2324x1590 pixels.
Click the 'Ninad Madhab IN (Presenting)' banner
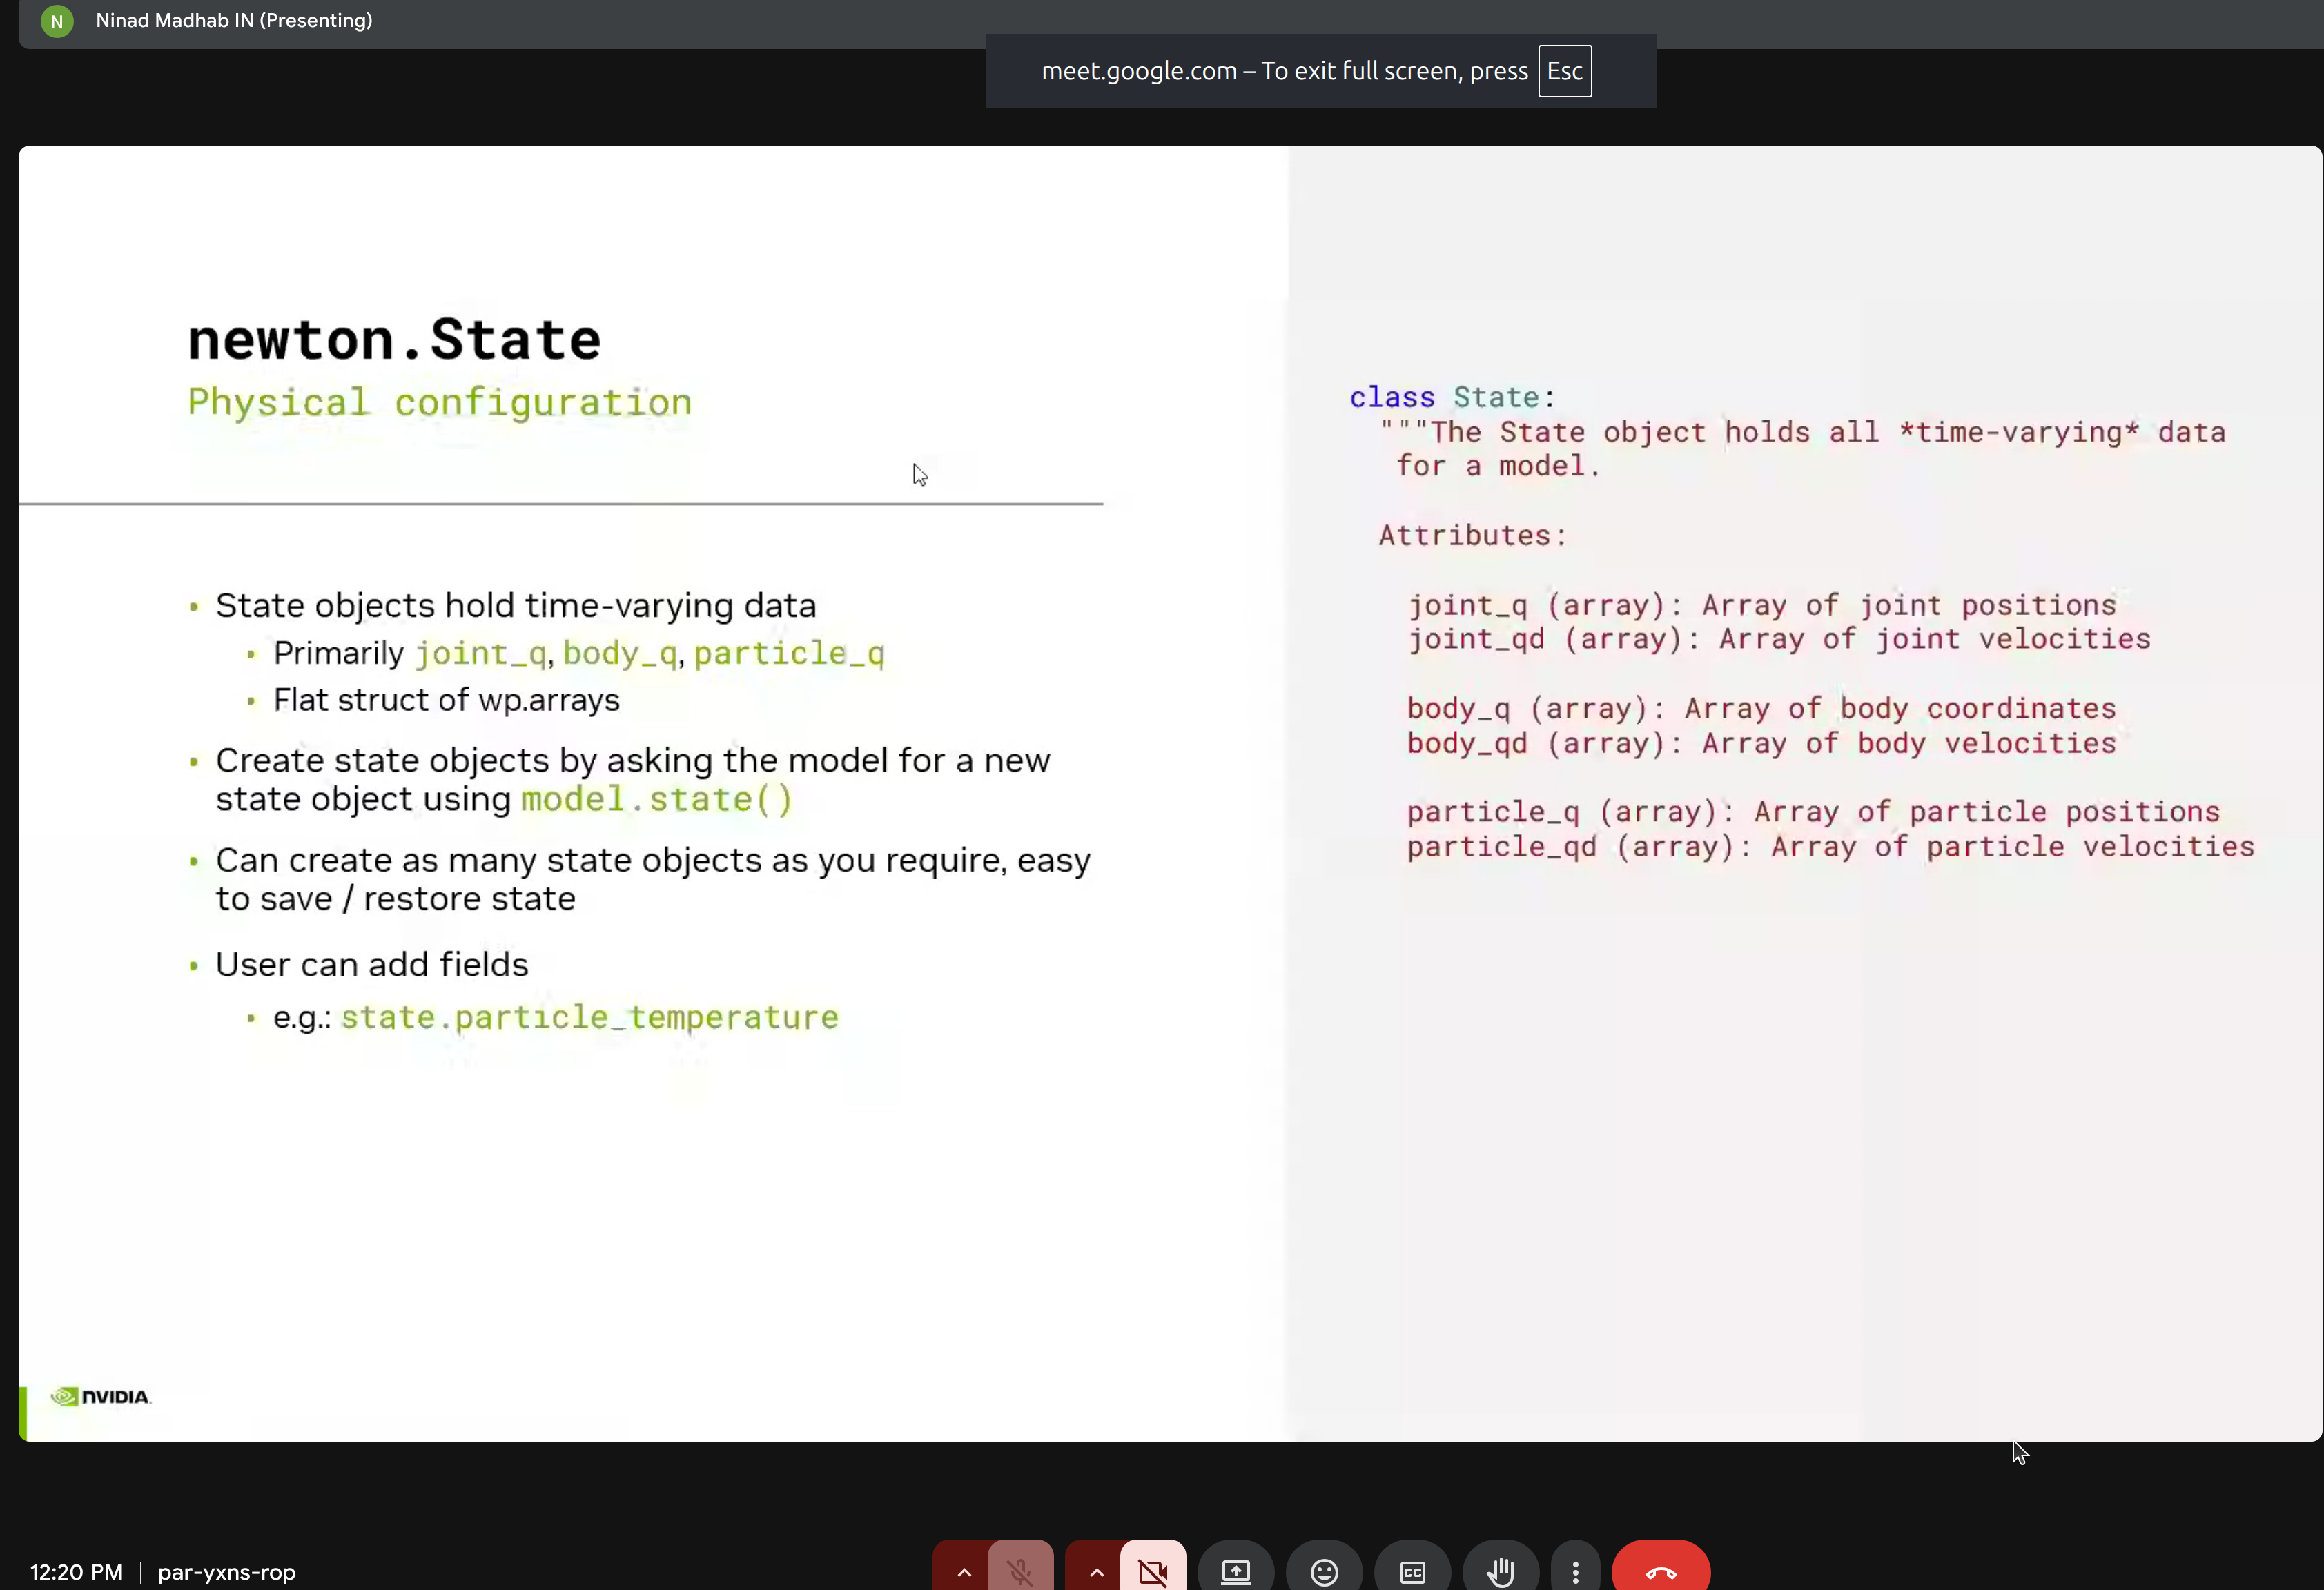[233, 20]
